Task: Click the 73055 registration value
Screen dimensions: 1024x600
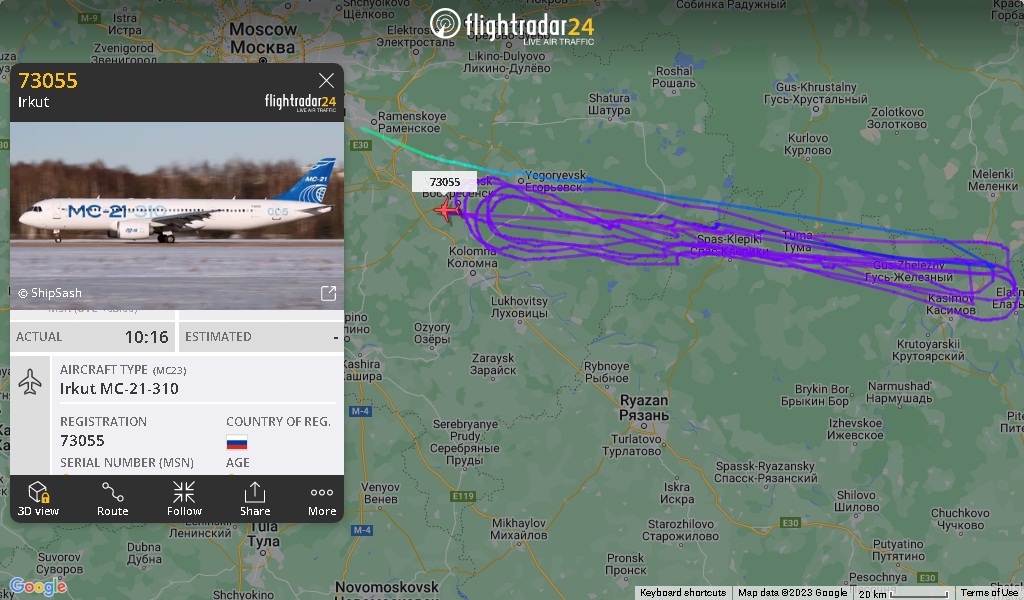Action: tap(82, 441)
